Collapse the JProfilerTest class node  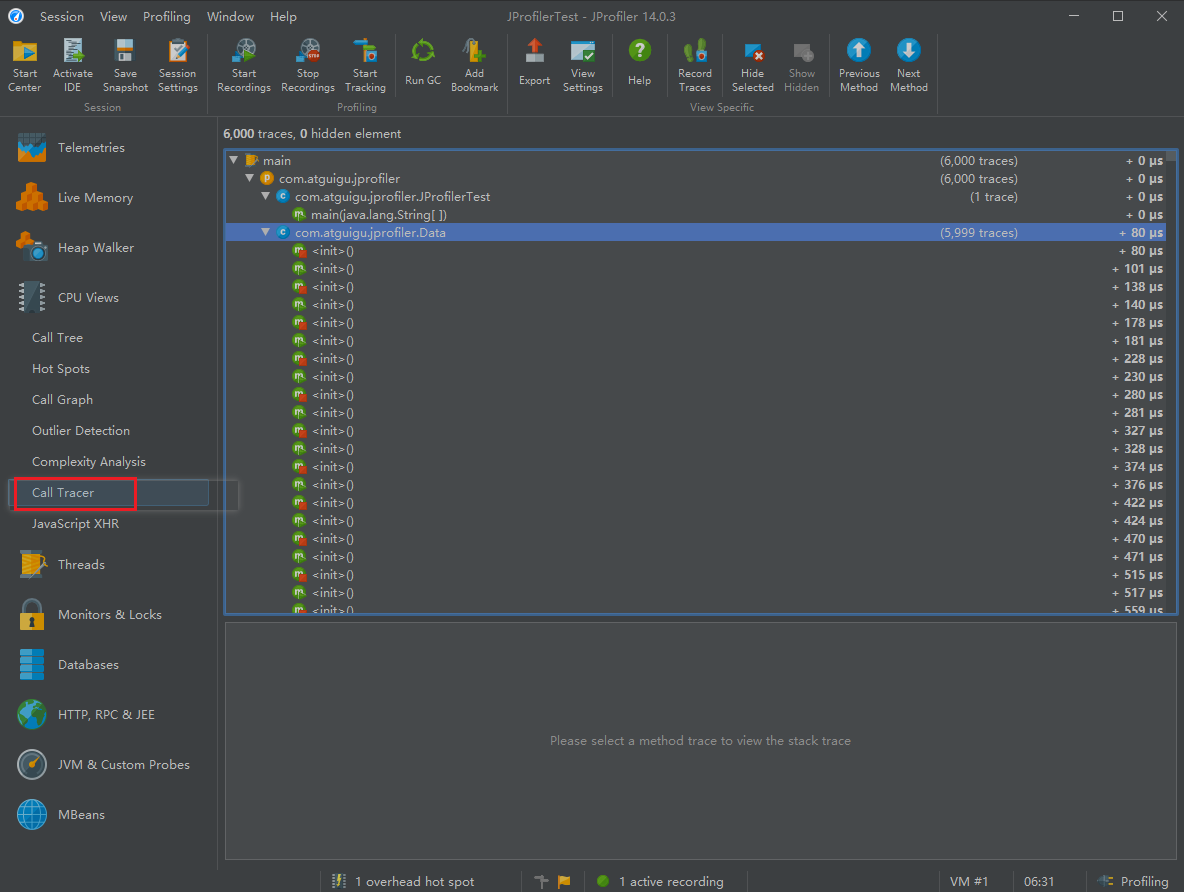(266, 196)
